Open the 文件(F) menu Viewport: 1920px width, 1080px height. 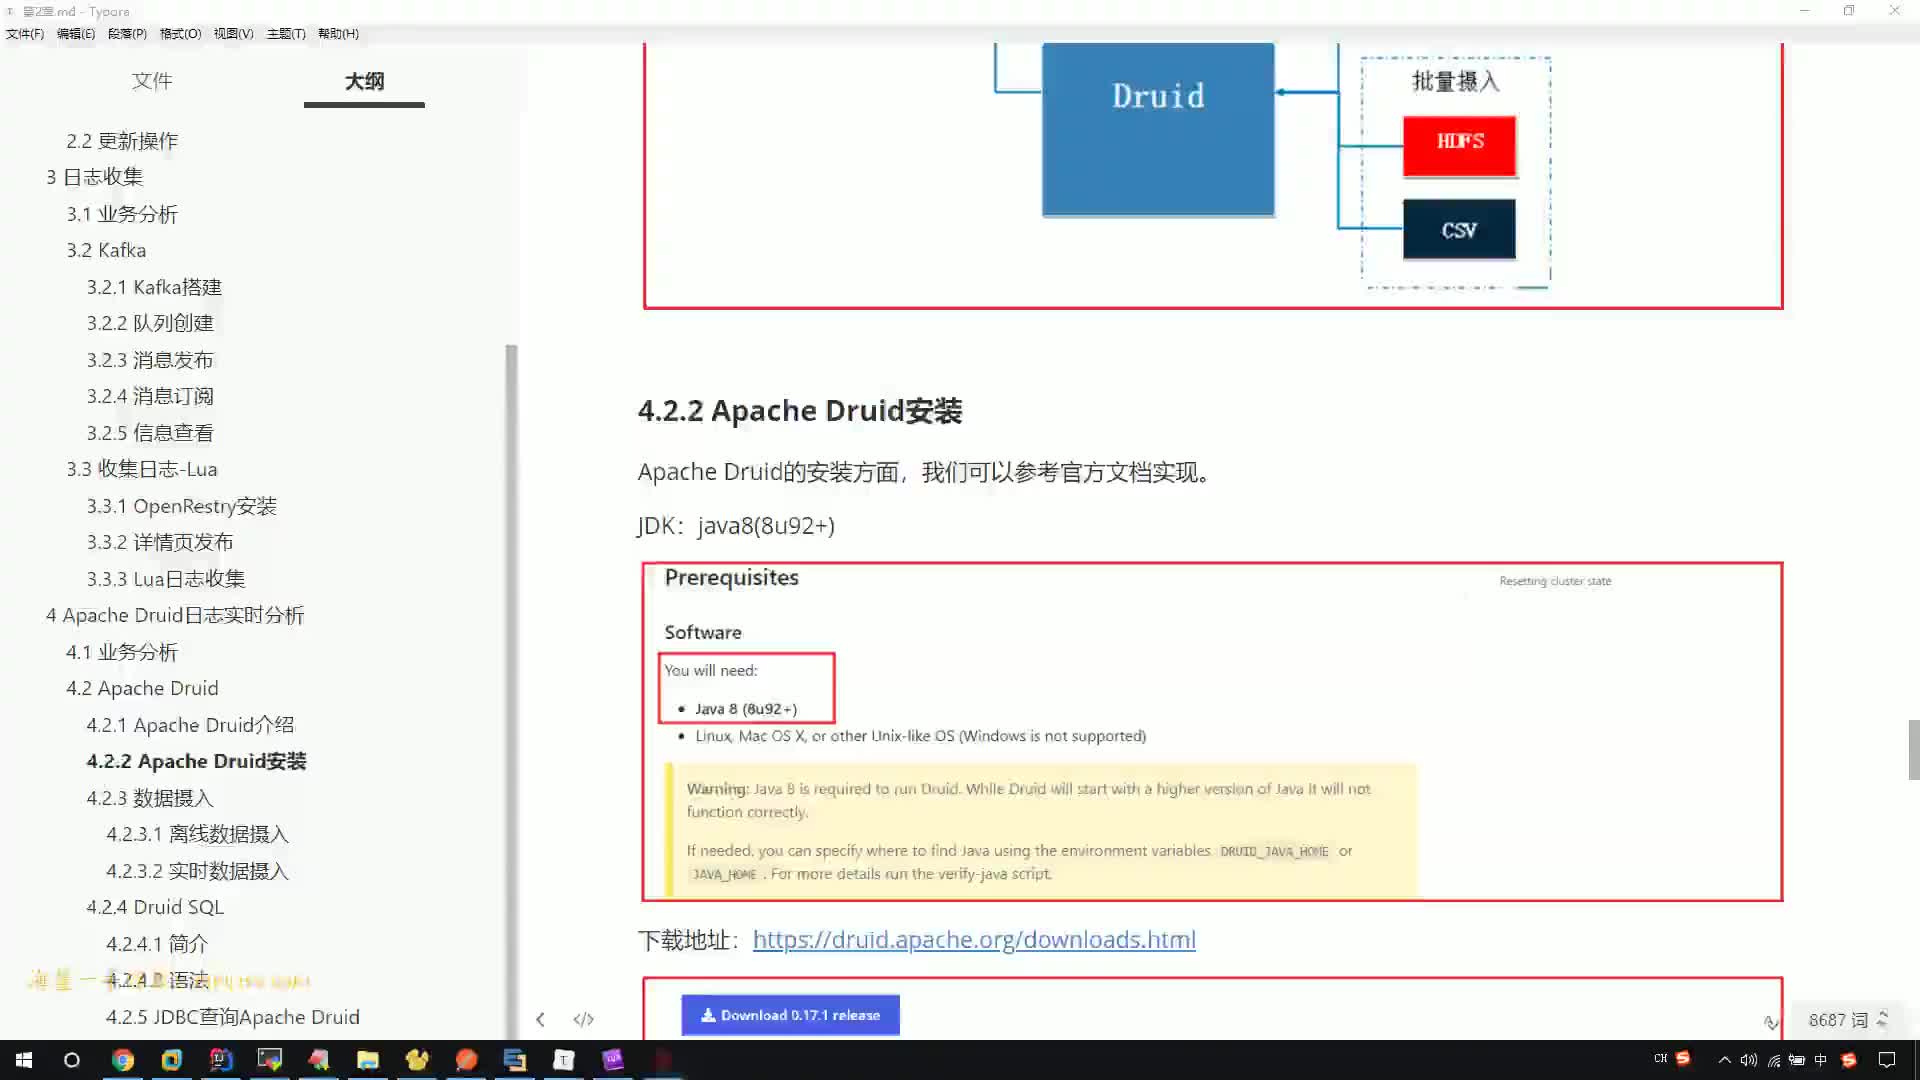click(25, 33)
